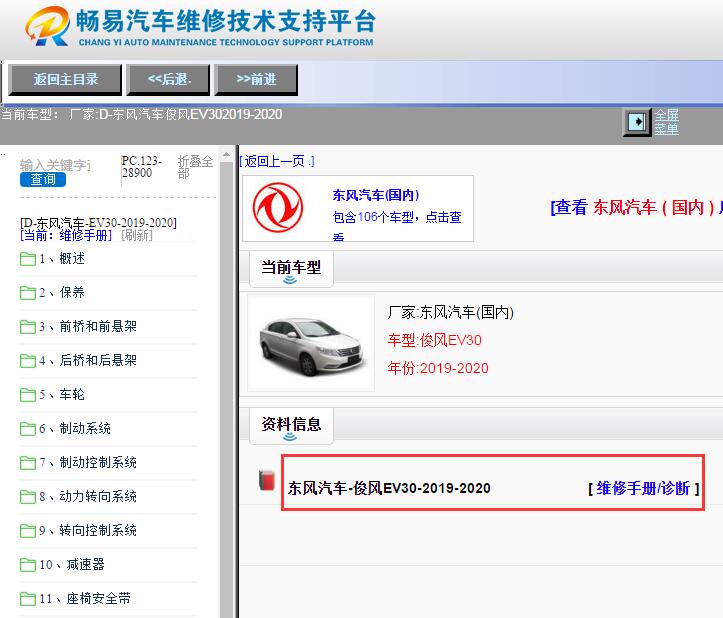This screenshot has height=618, width=723.
Task: Open the 维修手册/诊断 link
Action: click(644, 488)
